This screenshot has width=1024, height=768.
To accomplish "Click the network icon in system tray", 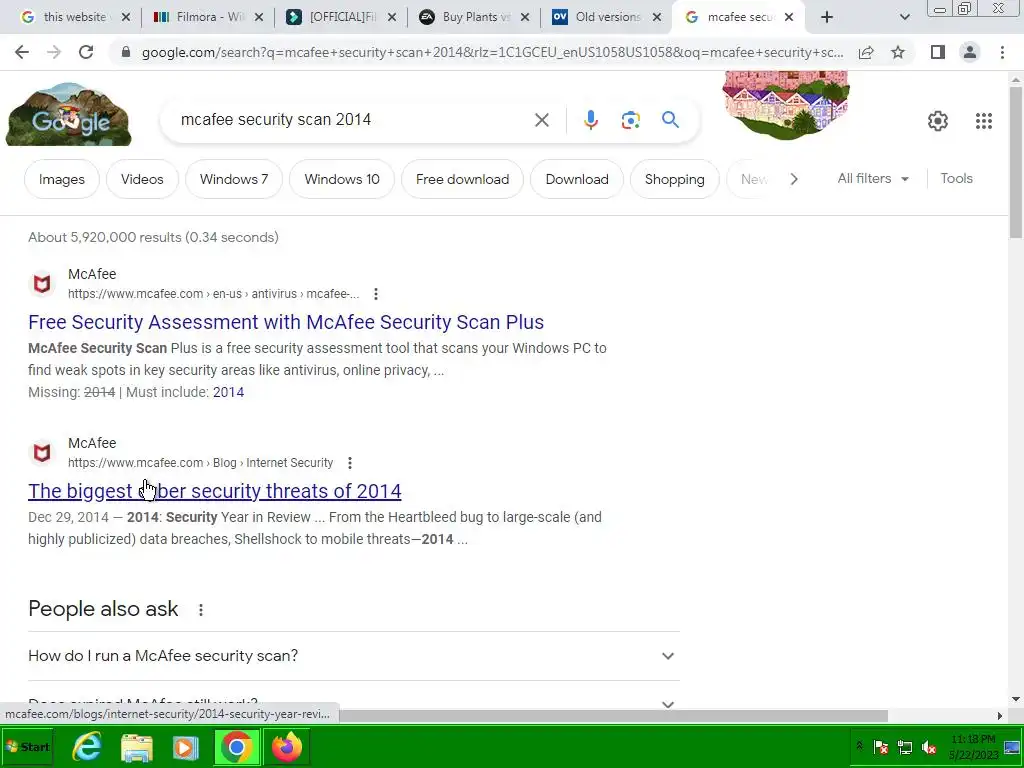I will [x=904, y=747].
